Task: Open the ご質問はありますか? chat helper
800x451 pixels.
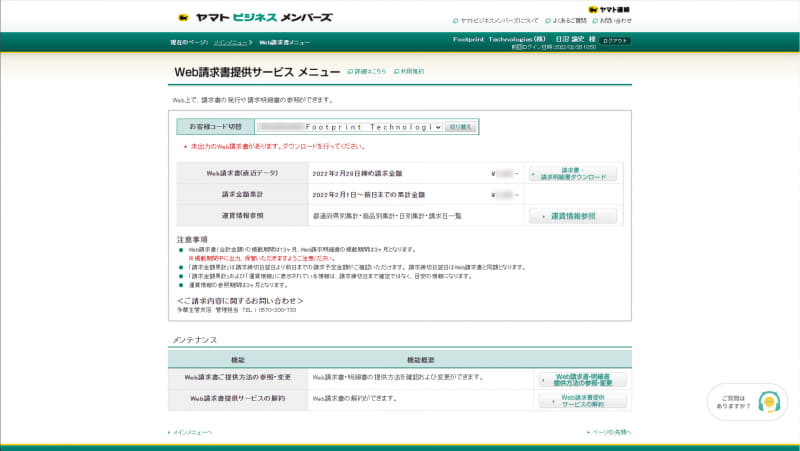Action: (x=747, y=402)
